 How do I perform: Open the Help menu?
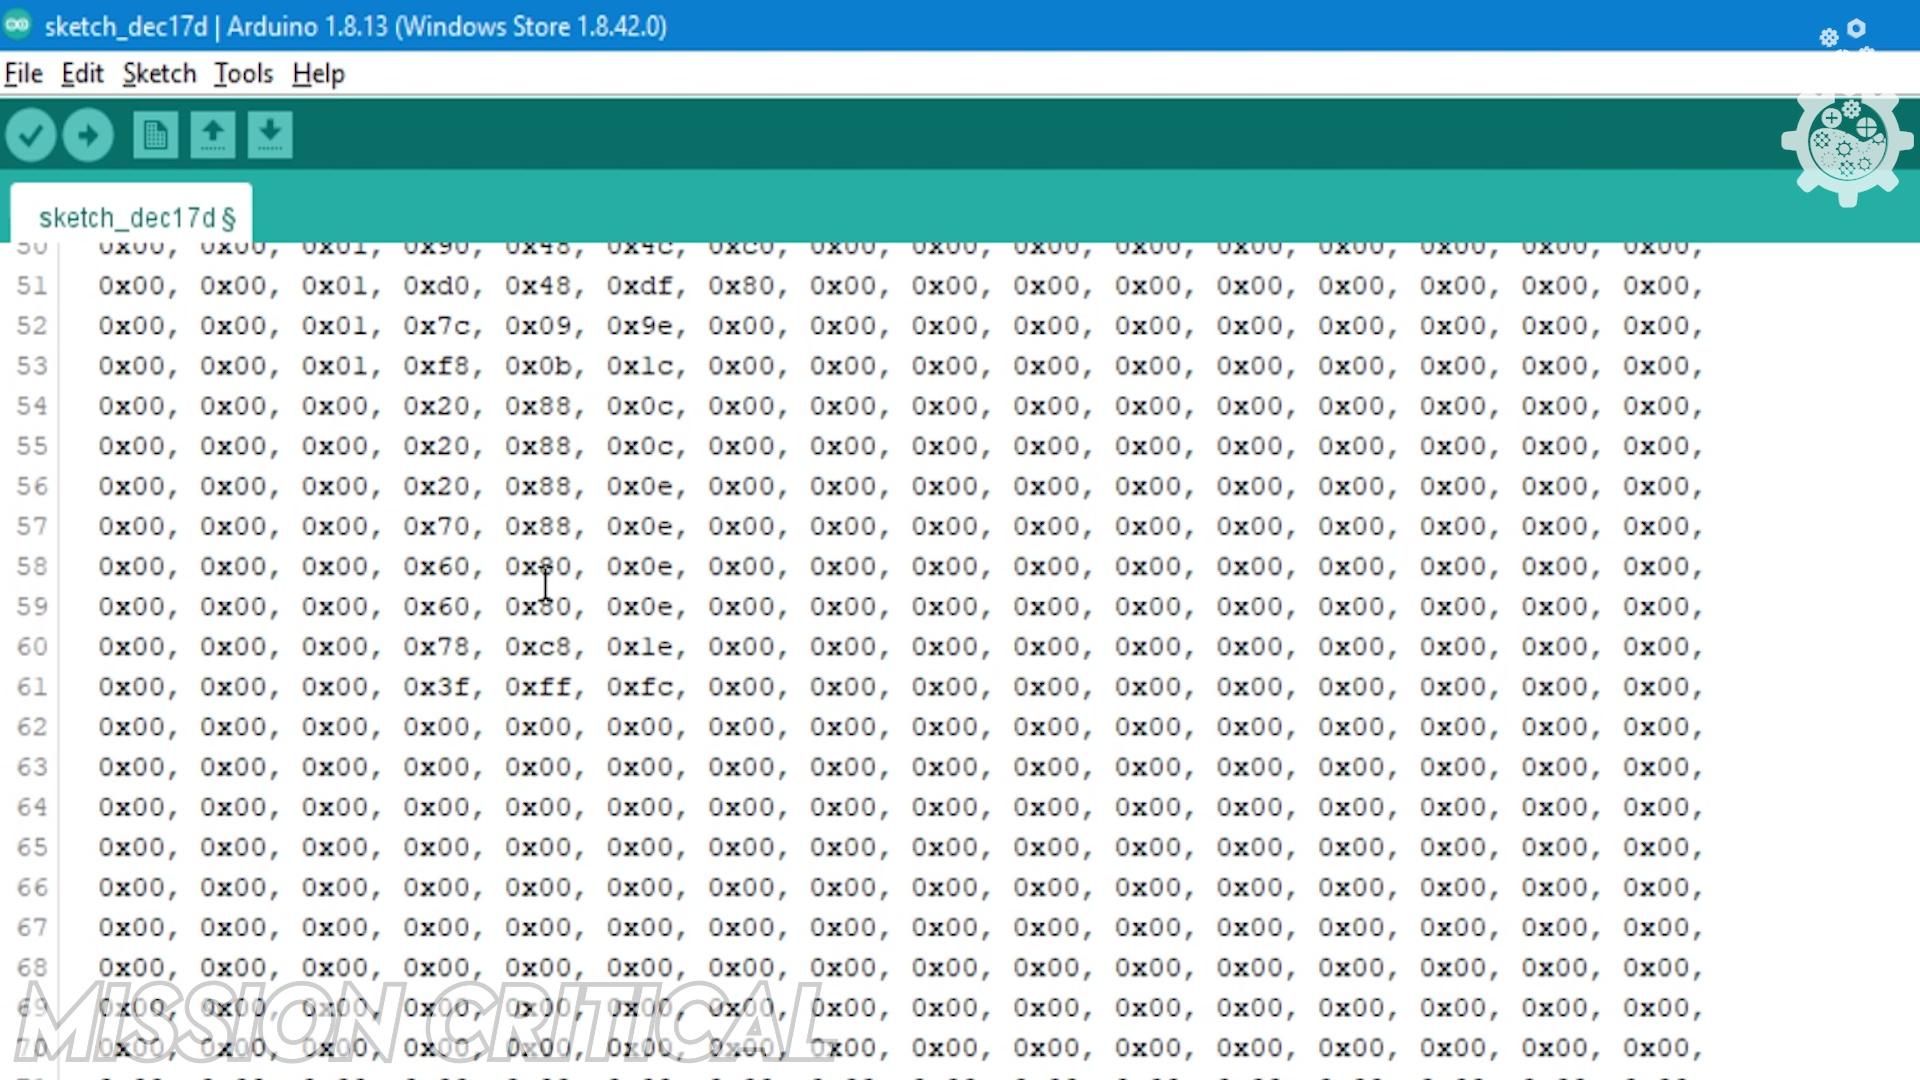click(318, 74)
